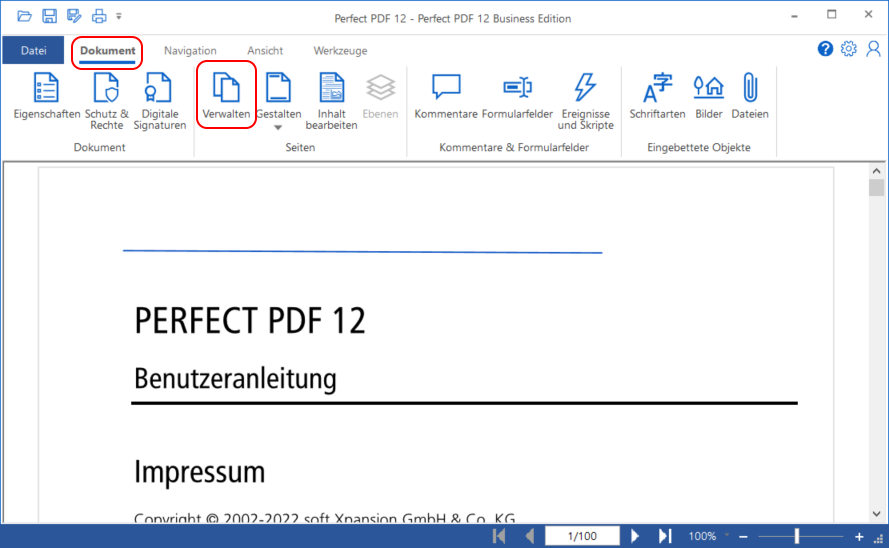Maximize the Perfect PDF window

point(831,15)
